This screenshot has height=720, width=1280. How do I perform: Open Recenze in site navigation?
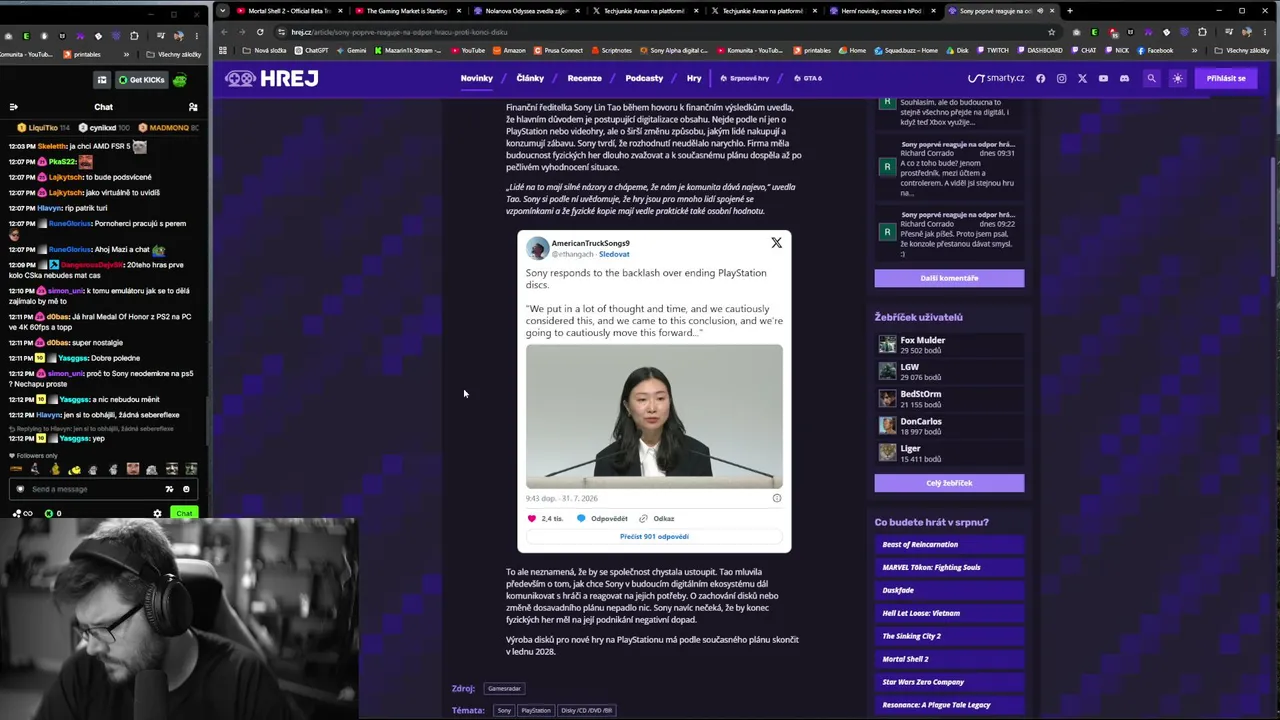pyautogui.click(x=585, y=78)
